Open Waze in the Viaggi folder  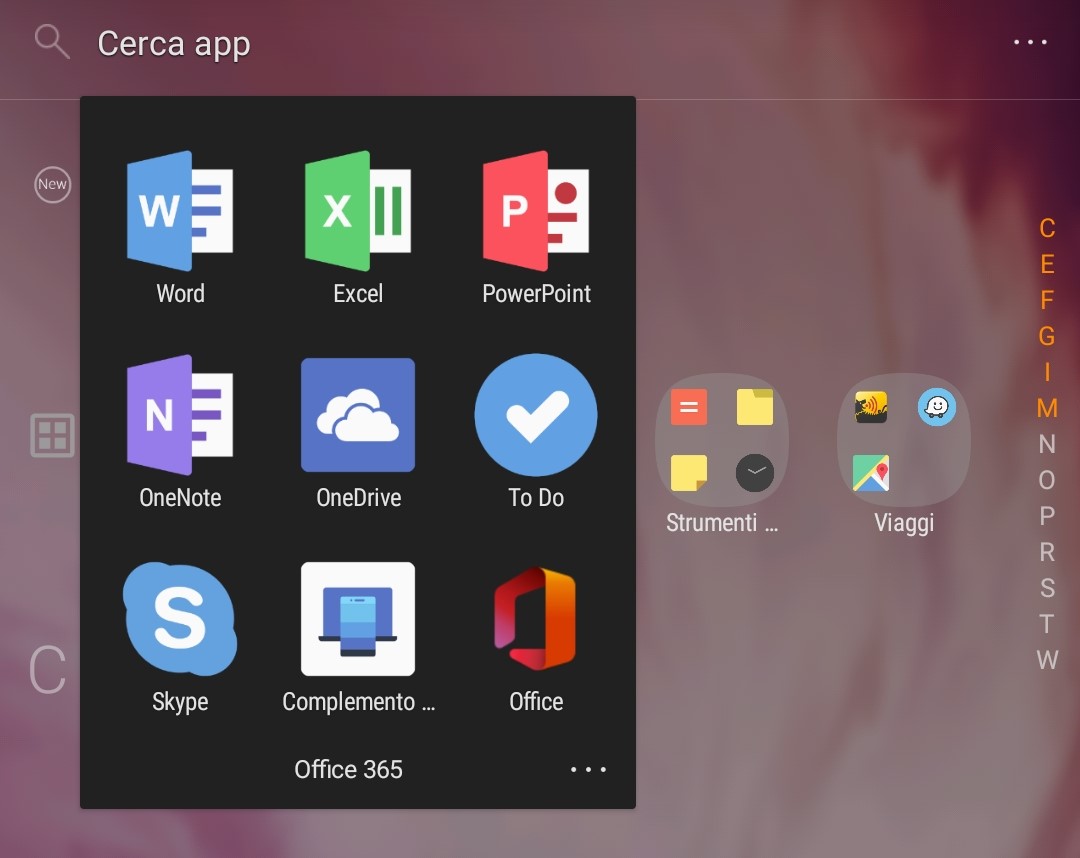click(937, 407)
